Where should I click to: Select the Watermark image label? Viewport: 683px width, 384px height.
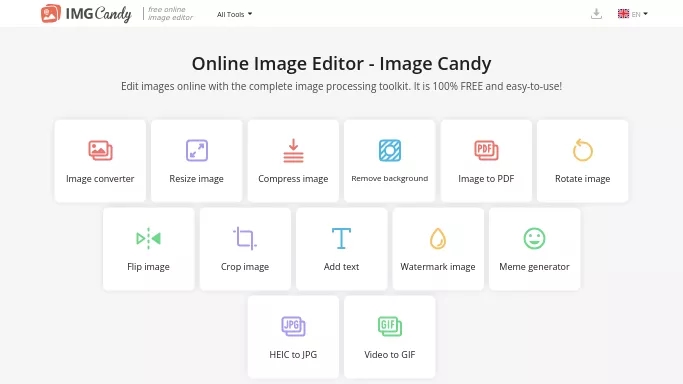pyautogui.click(x=438, y=266)
